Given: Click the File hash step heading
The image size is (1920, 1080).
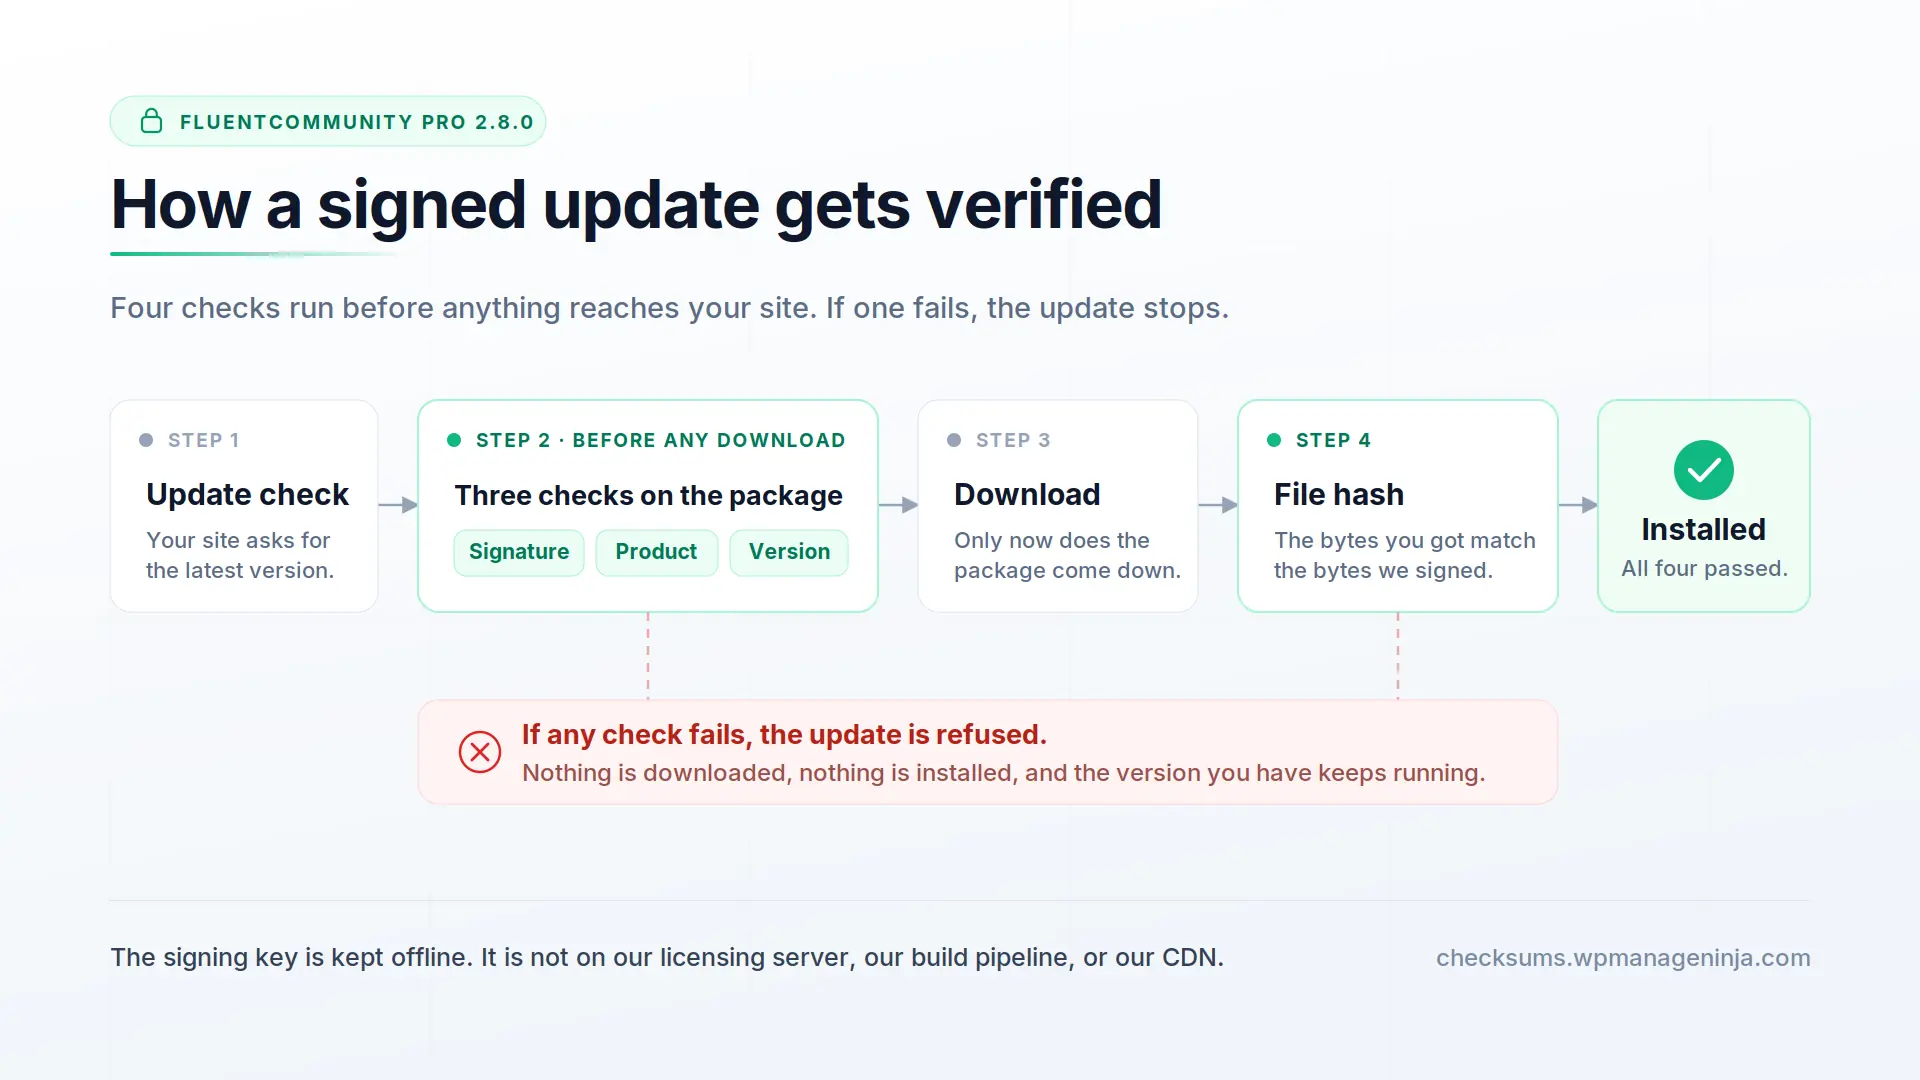Looking at the screenshot, I should [x=1339, y=494].
